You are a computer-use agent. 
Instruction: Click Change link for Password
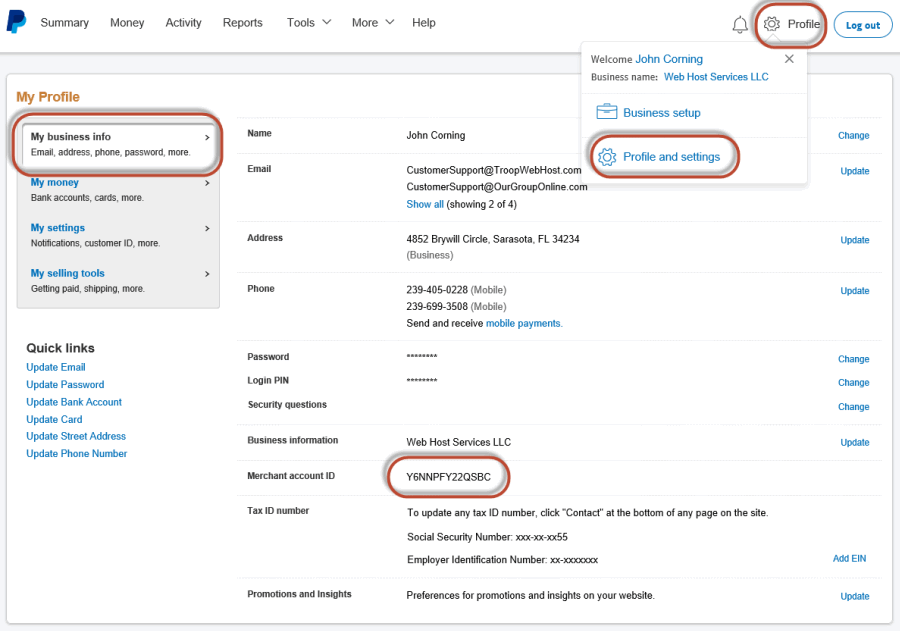853,359
